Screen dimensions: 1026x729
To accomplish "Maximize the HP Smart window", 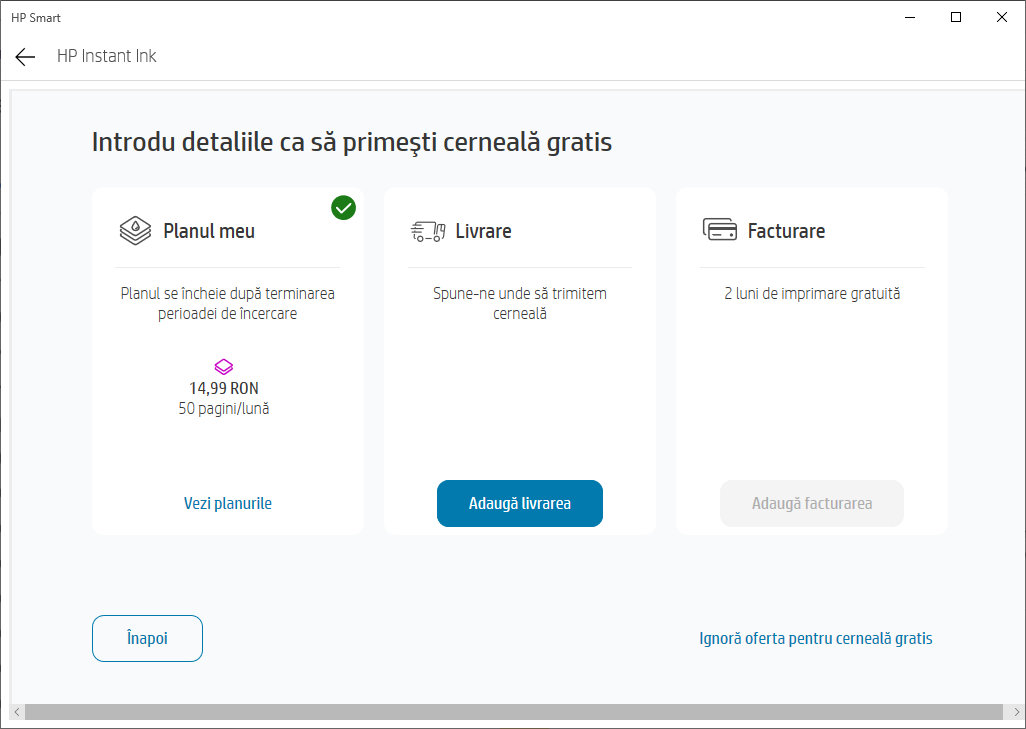I will [x=956, y=18].
